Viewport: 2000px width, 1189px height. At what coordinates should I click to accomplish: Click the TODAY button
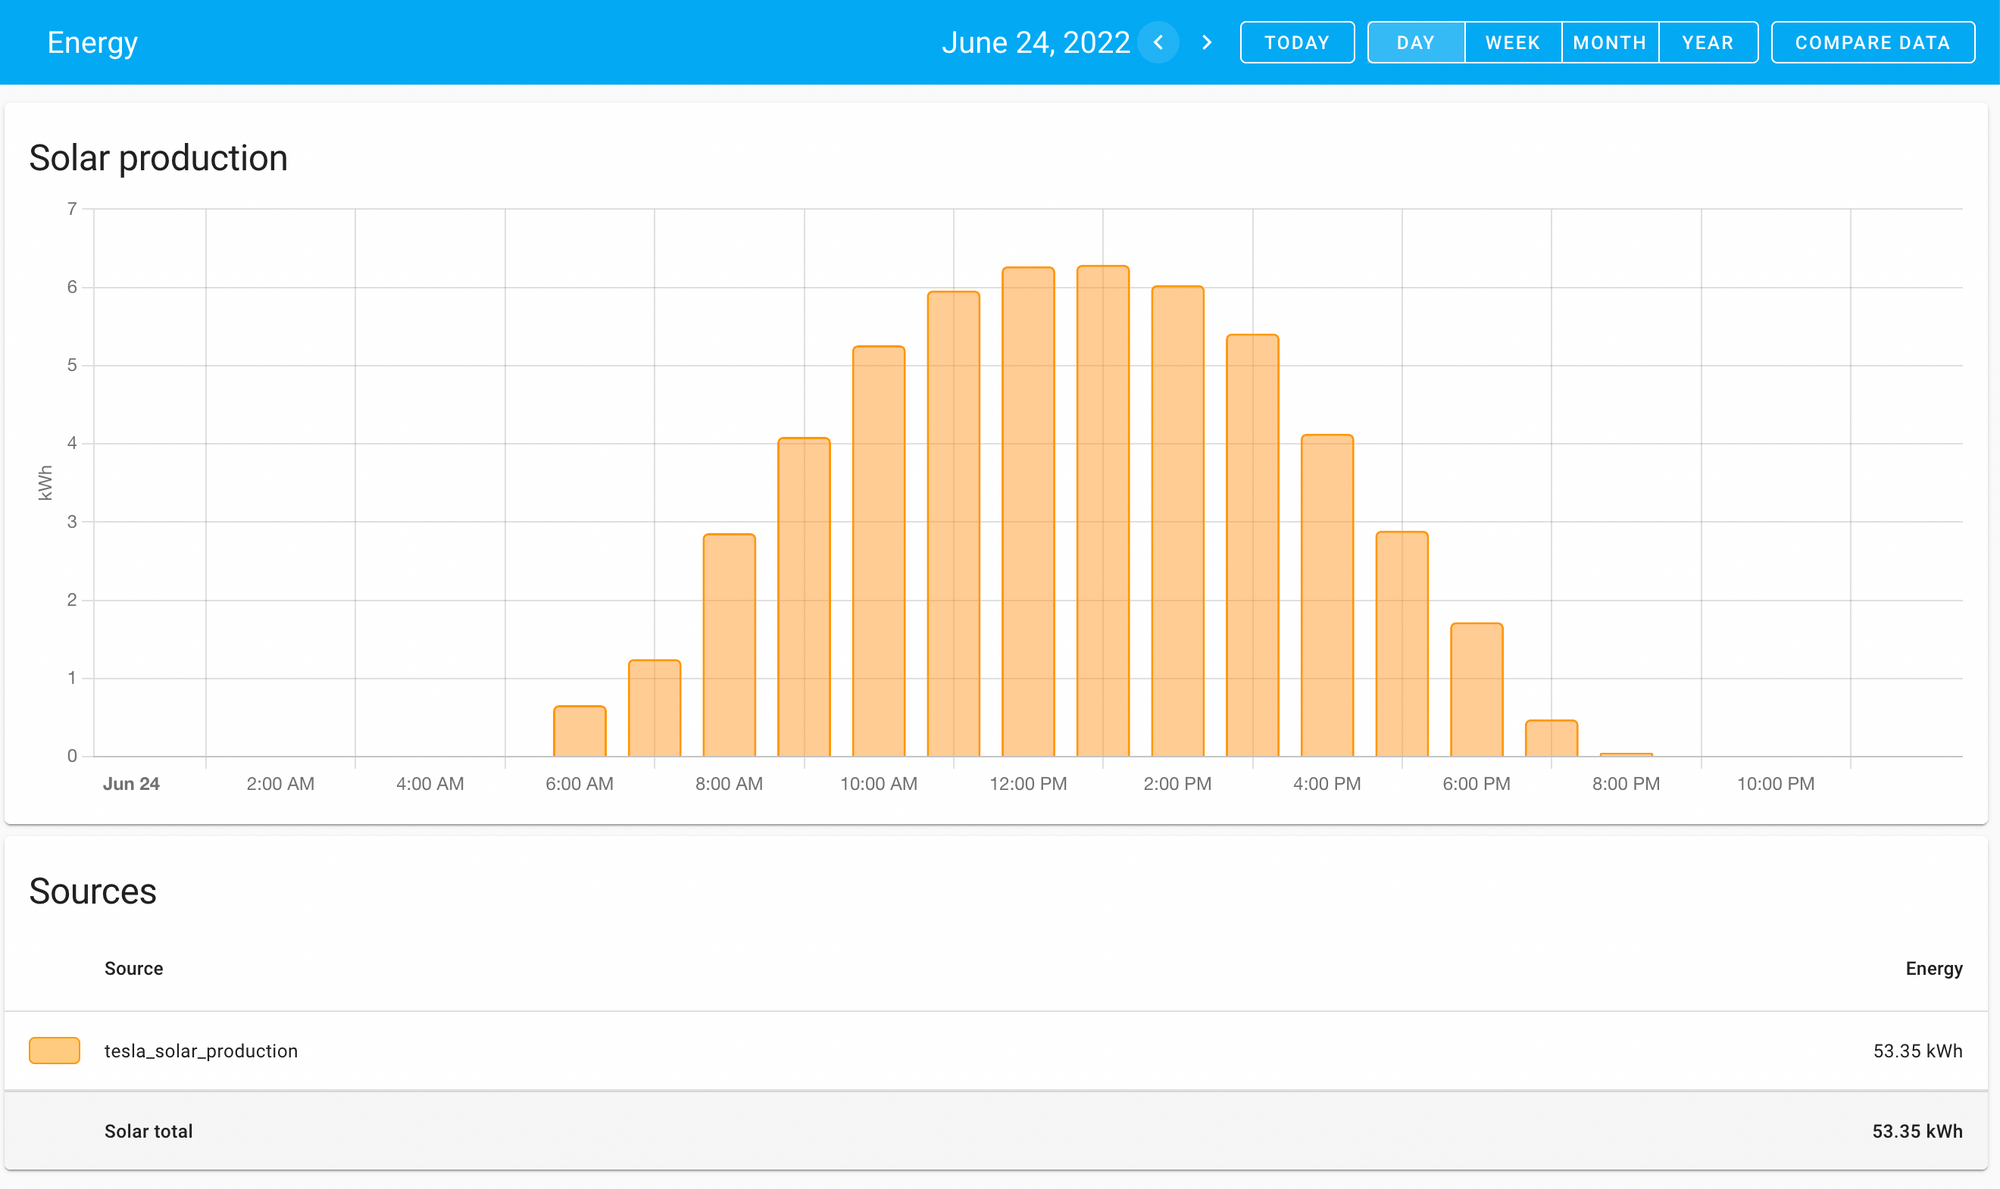point(1297,42)
